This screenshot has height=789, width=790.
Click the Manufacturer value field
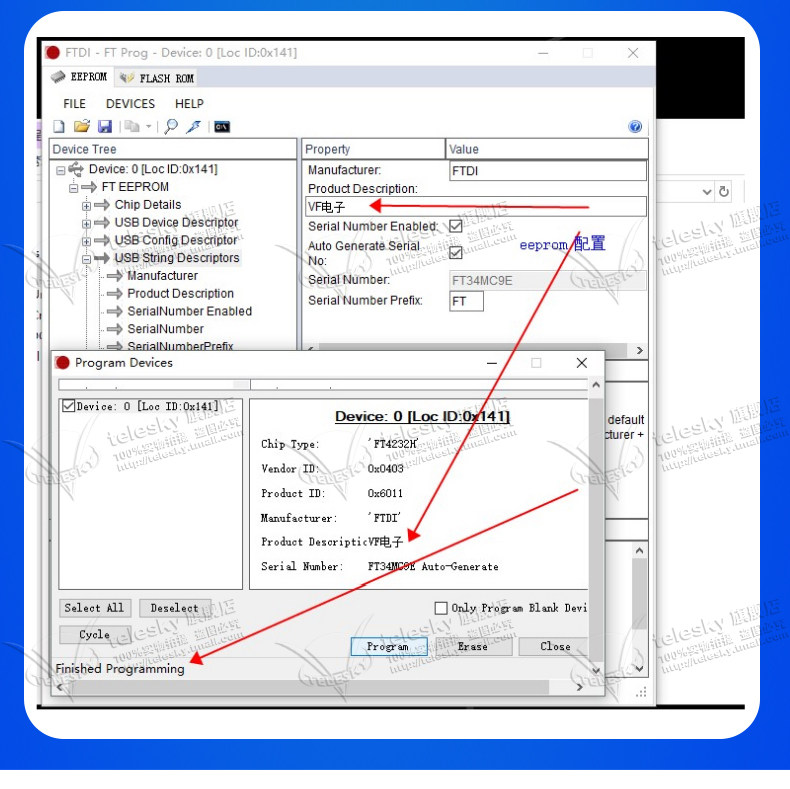point(548,171)
